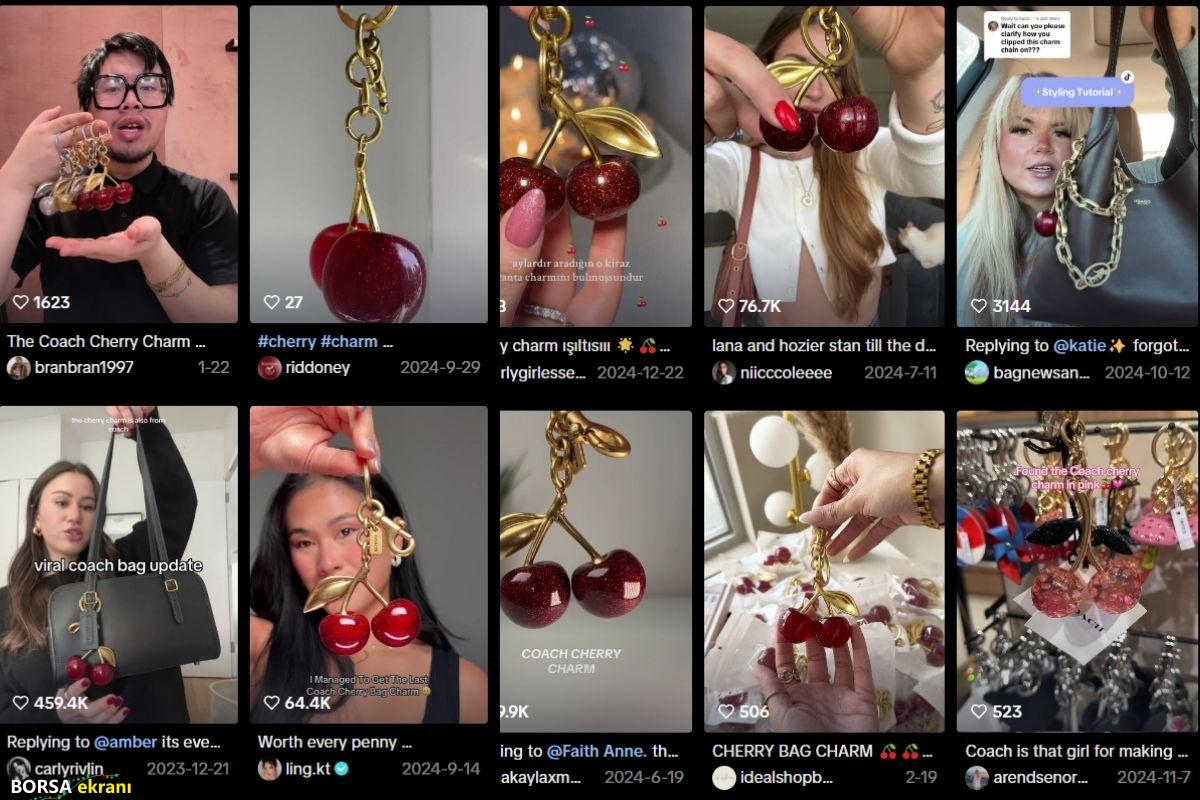Image resolution: width=1200 pixels, height=800 pixels.
Task: Open The Coach Cherry Charm video thumbnail
Action: (119, 164)
